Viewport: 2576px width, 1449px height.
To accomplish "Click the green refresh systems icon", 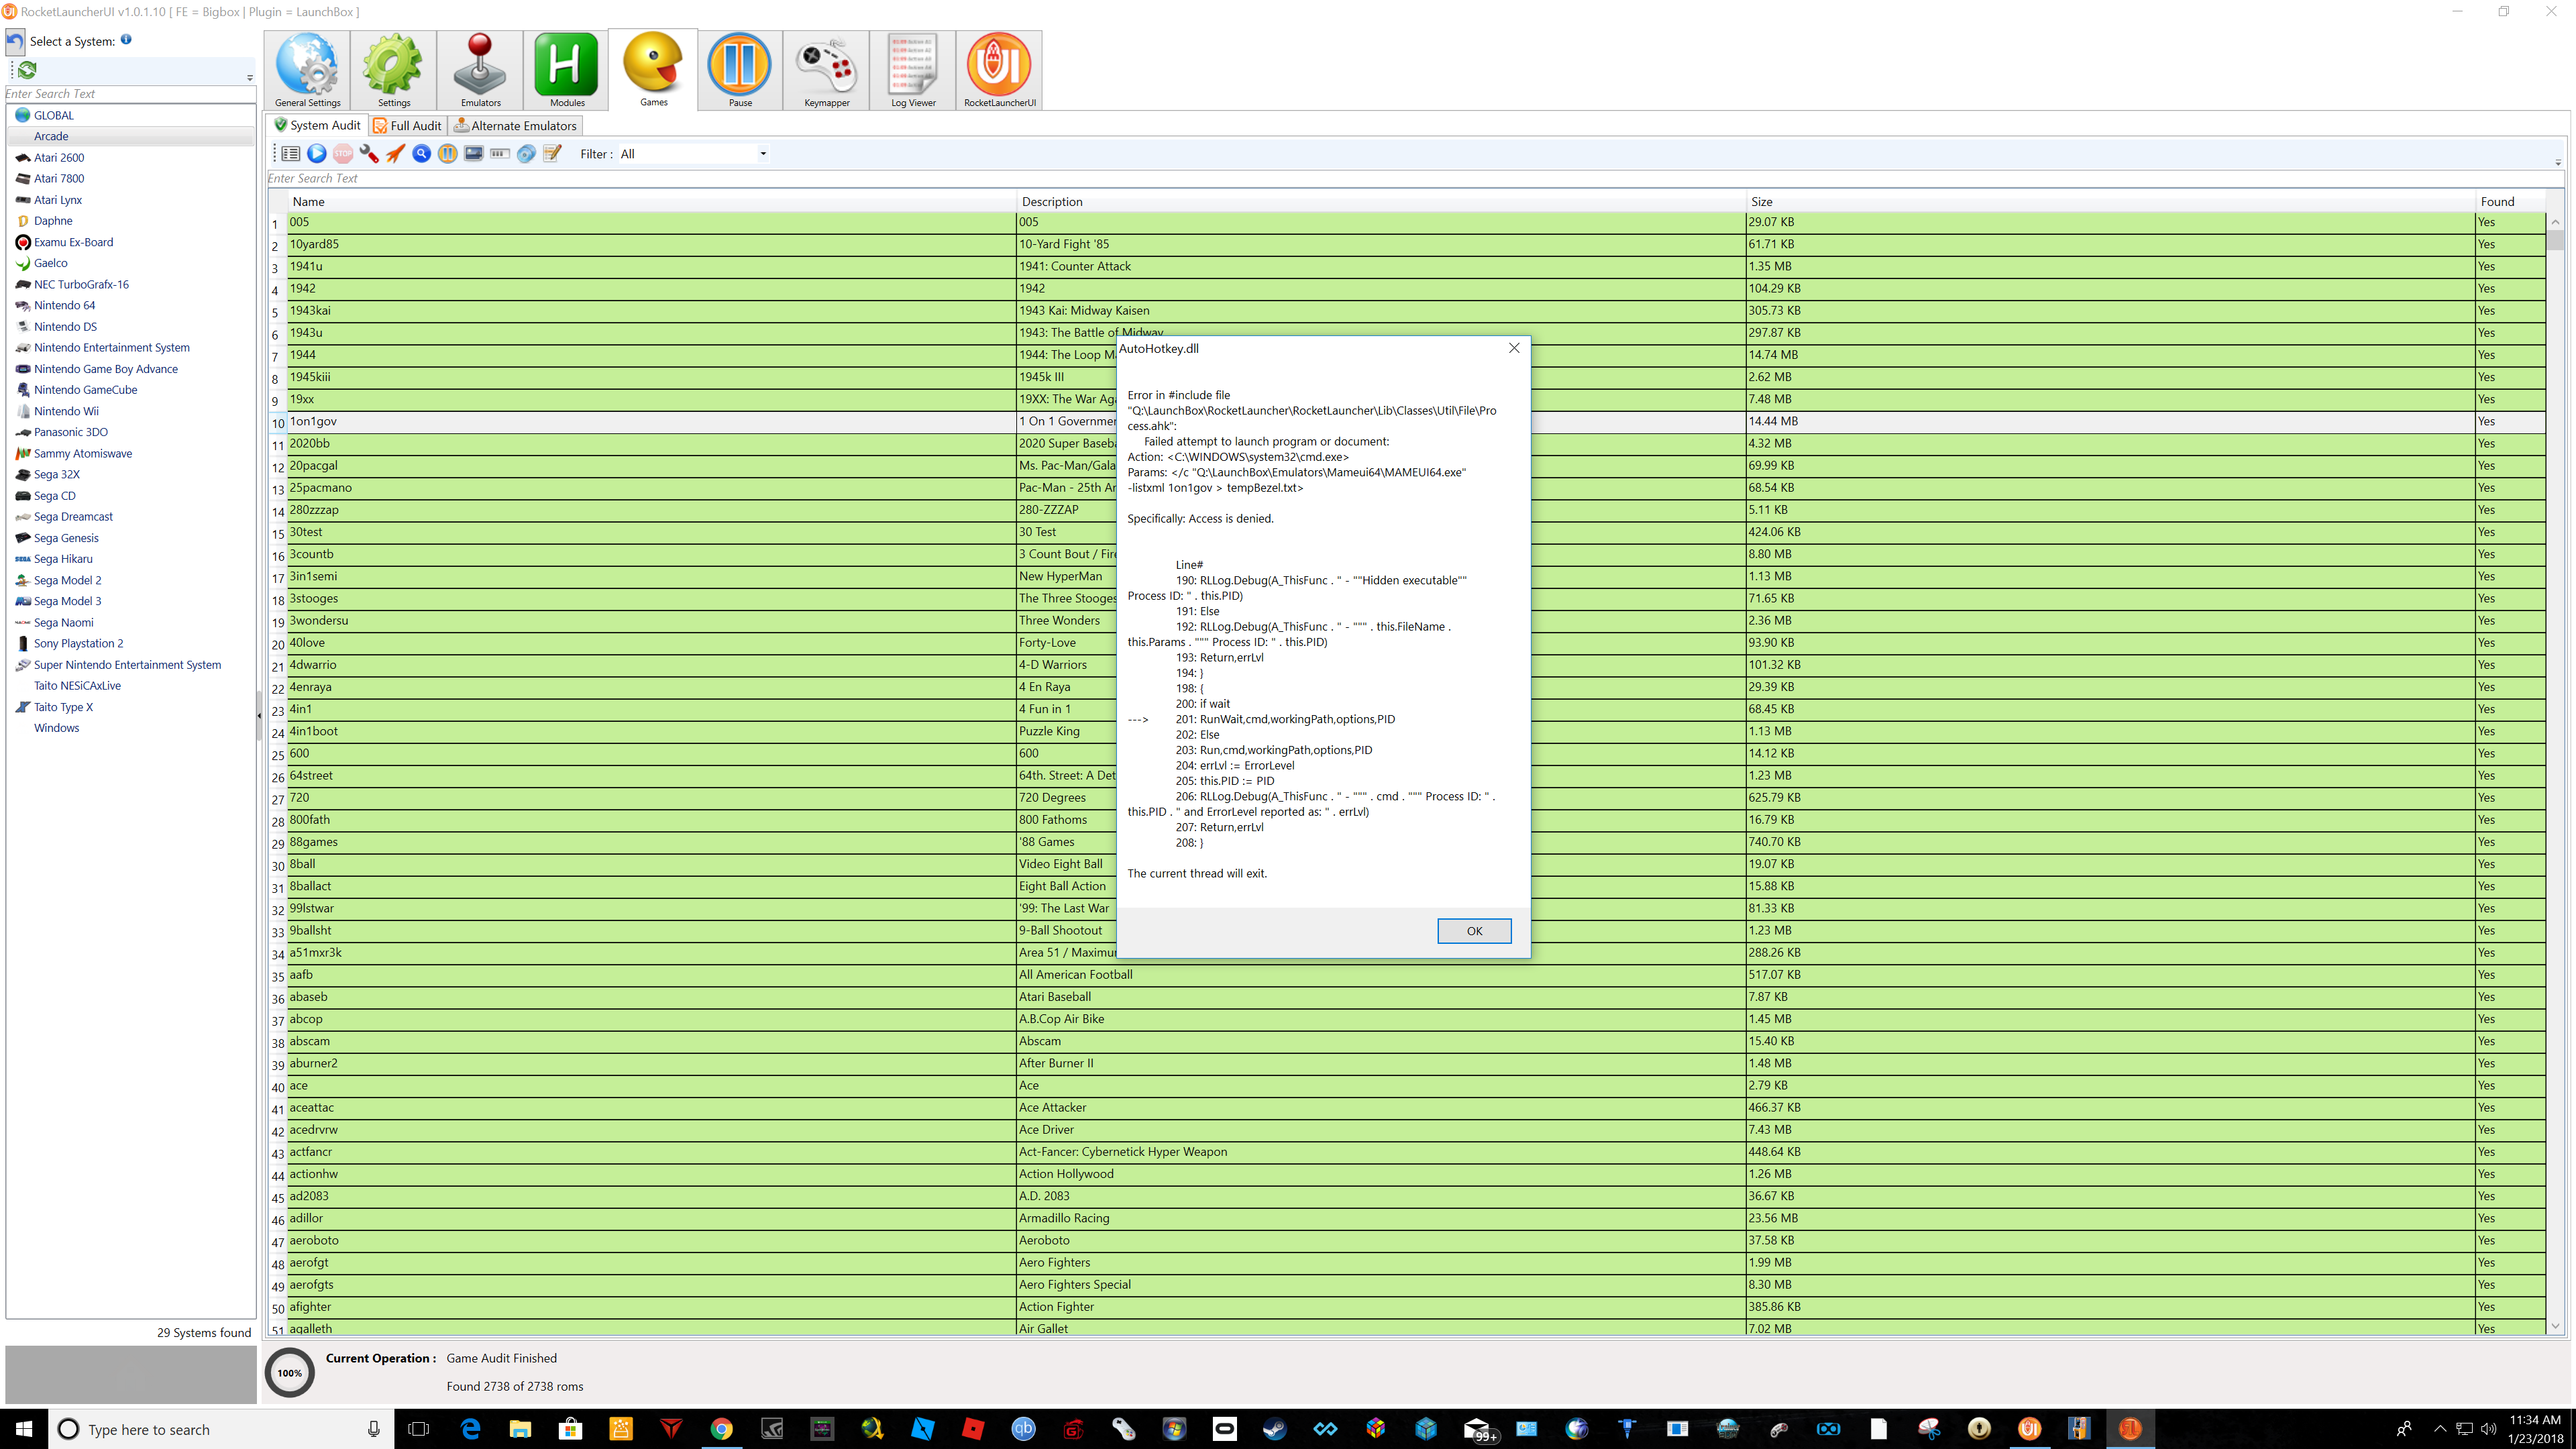I will [x=27, y=70].
